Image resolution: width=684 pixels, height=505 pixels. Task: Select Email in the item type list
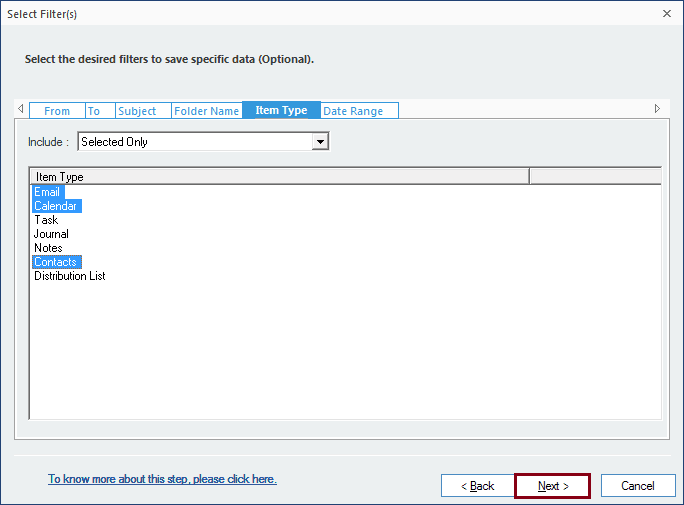(x=47, y=192)
